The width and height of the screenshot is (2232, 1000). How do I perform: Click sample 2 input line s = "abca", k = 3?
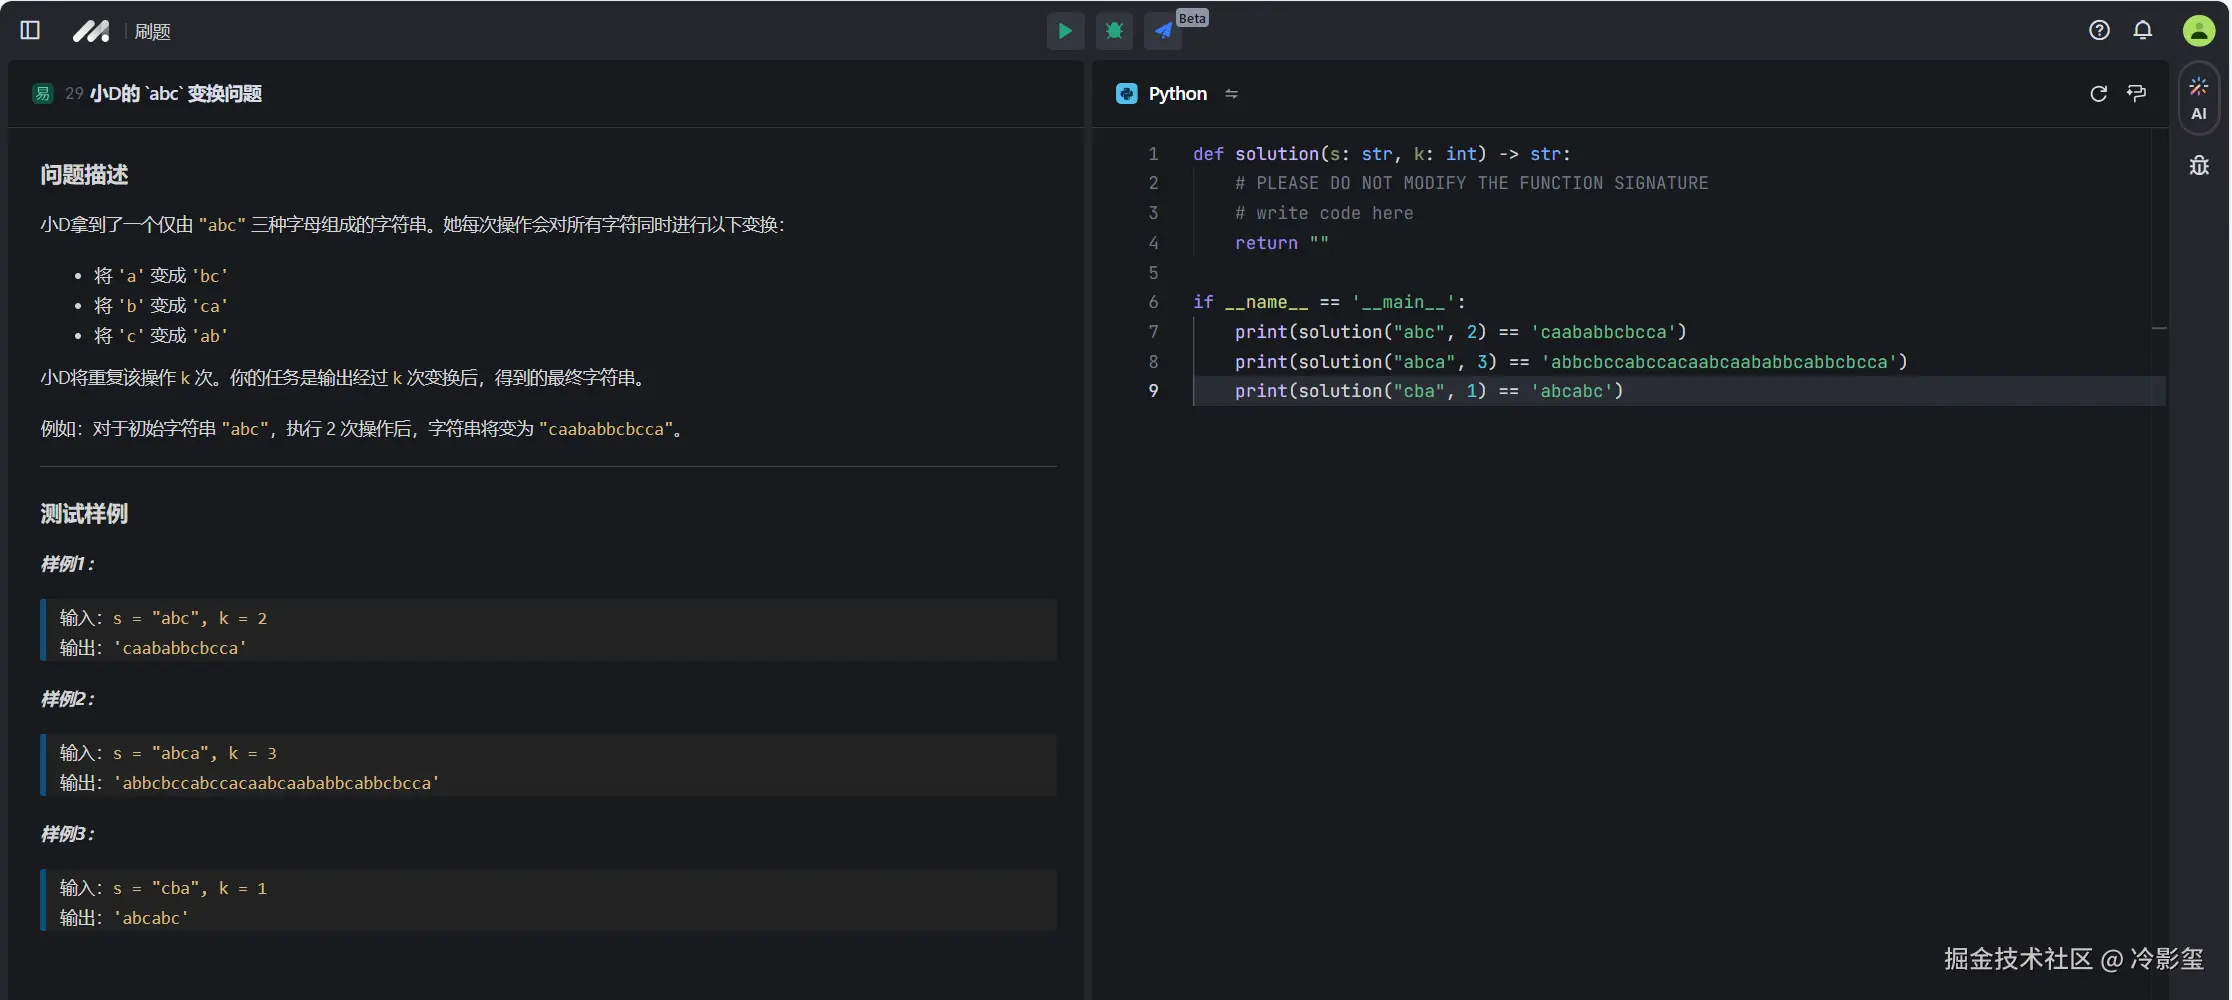click(168, 753)
